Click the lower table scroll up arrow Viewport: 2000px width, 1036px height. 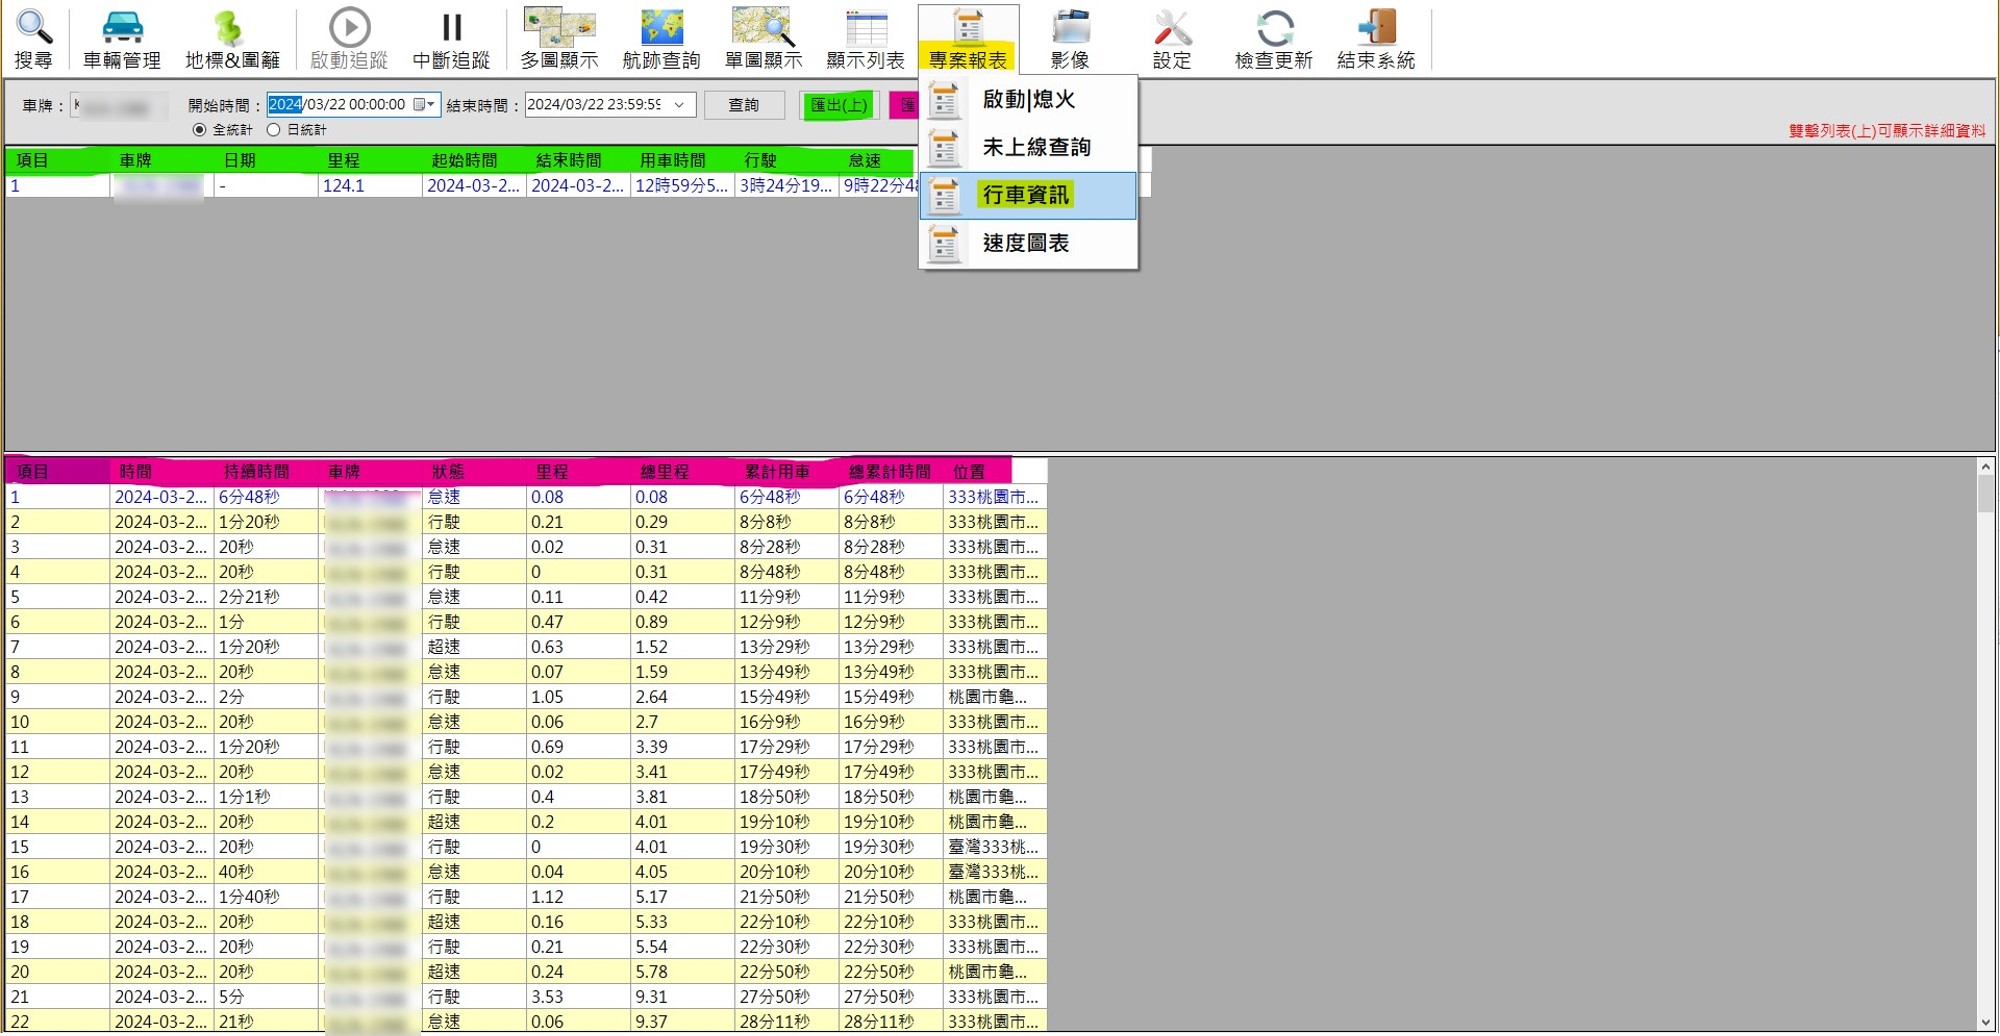1985,467
